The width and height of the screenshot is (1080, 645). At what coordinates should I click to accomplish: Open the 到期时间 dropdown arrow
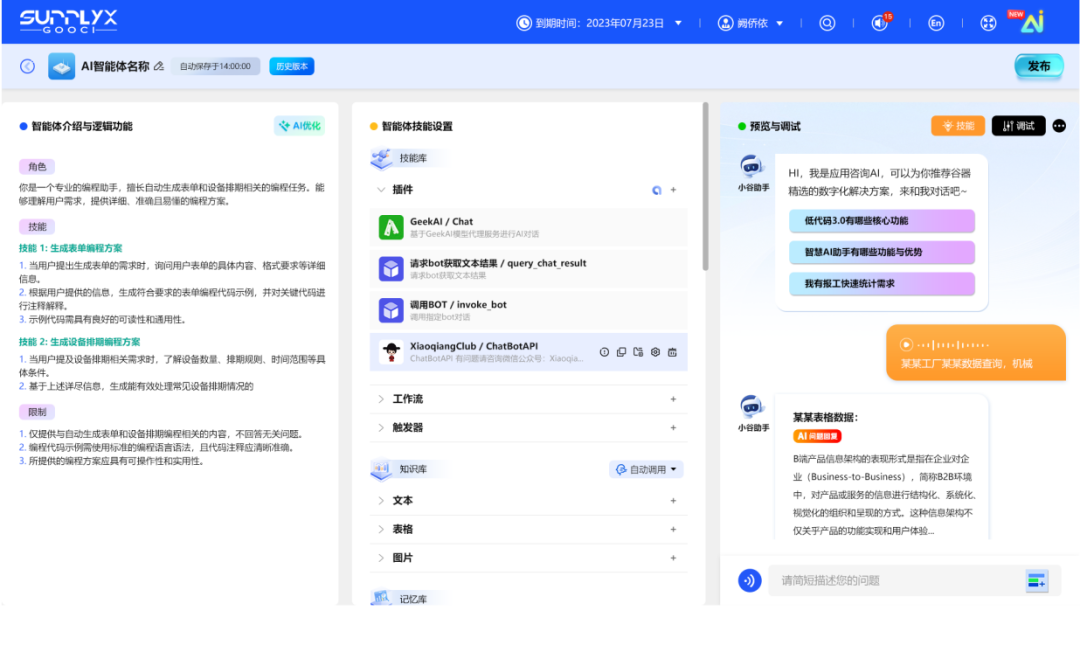click(678, 23)
